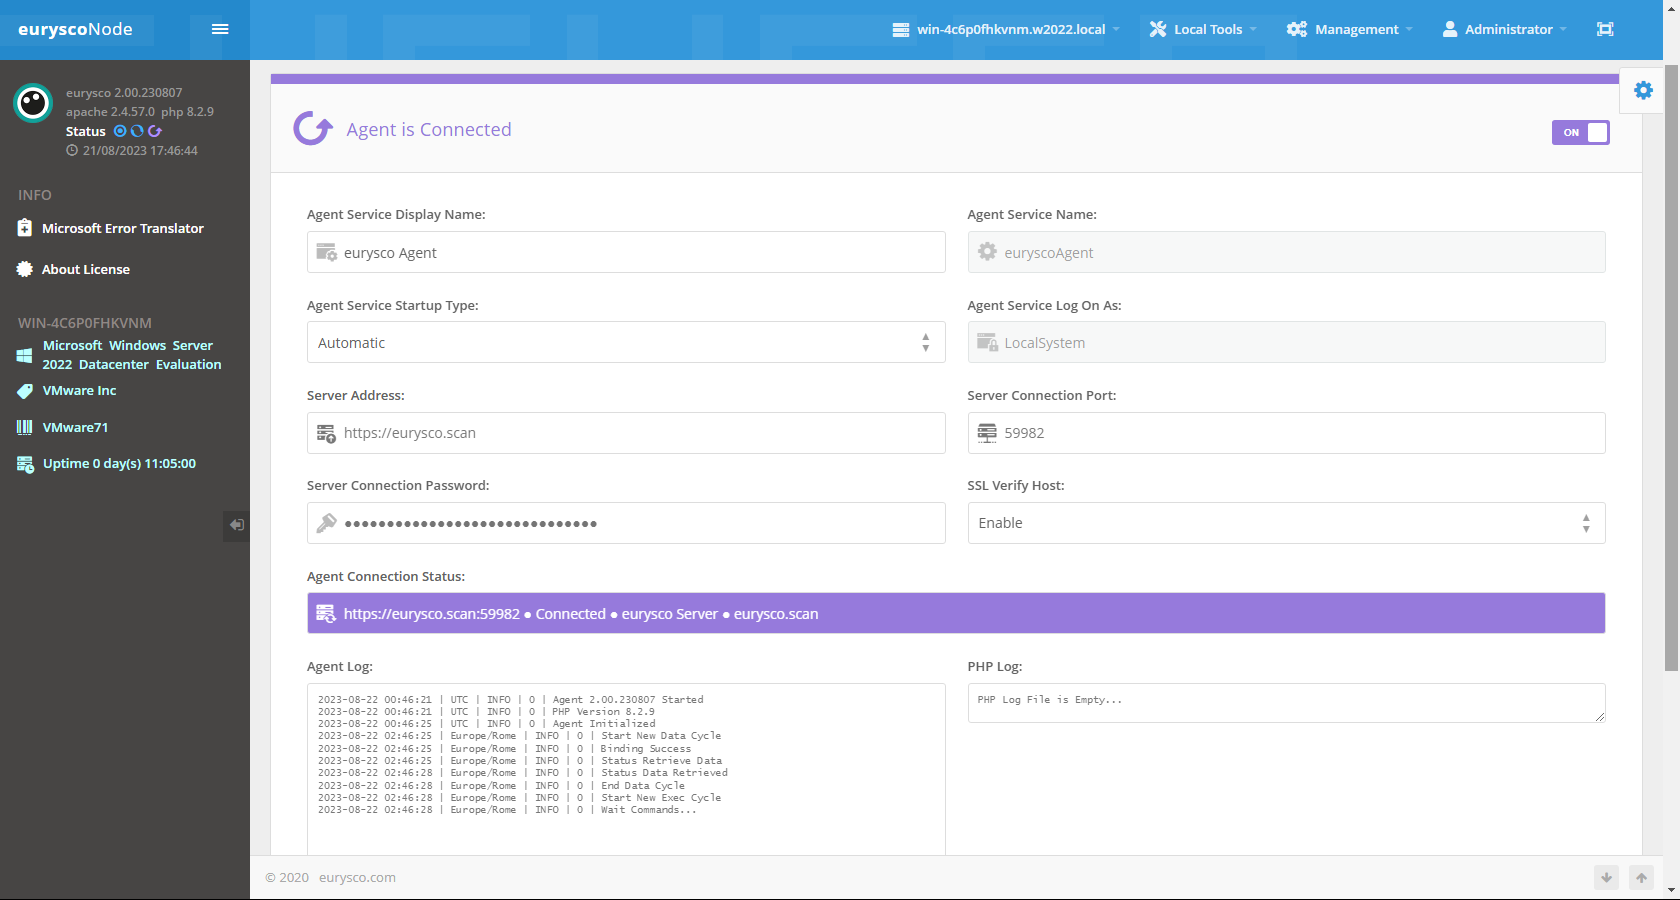This screenshot has width=1680, height=900.
Task: Click the gears icon of Management
Action: 1297,29
